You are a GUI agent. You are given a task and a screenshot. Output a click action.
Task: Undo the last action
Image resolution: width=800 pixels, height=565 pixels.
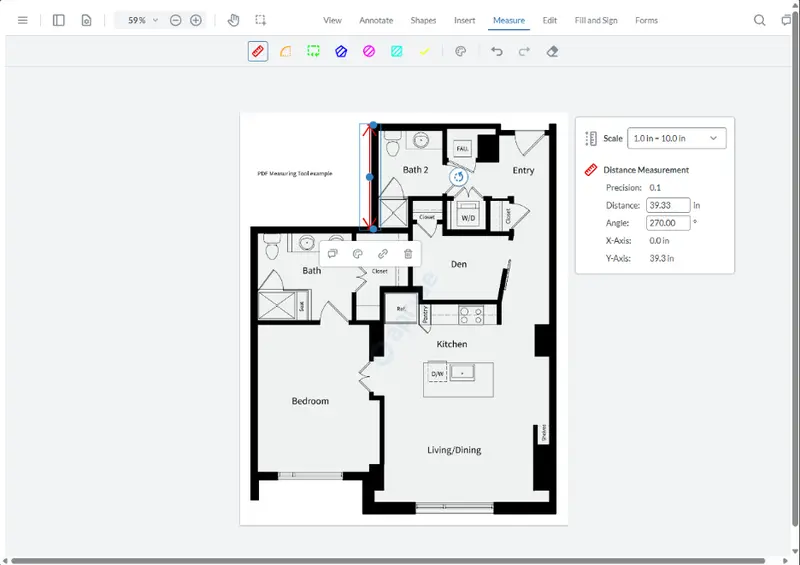point(496,52)
